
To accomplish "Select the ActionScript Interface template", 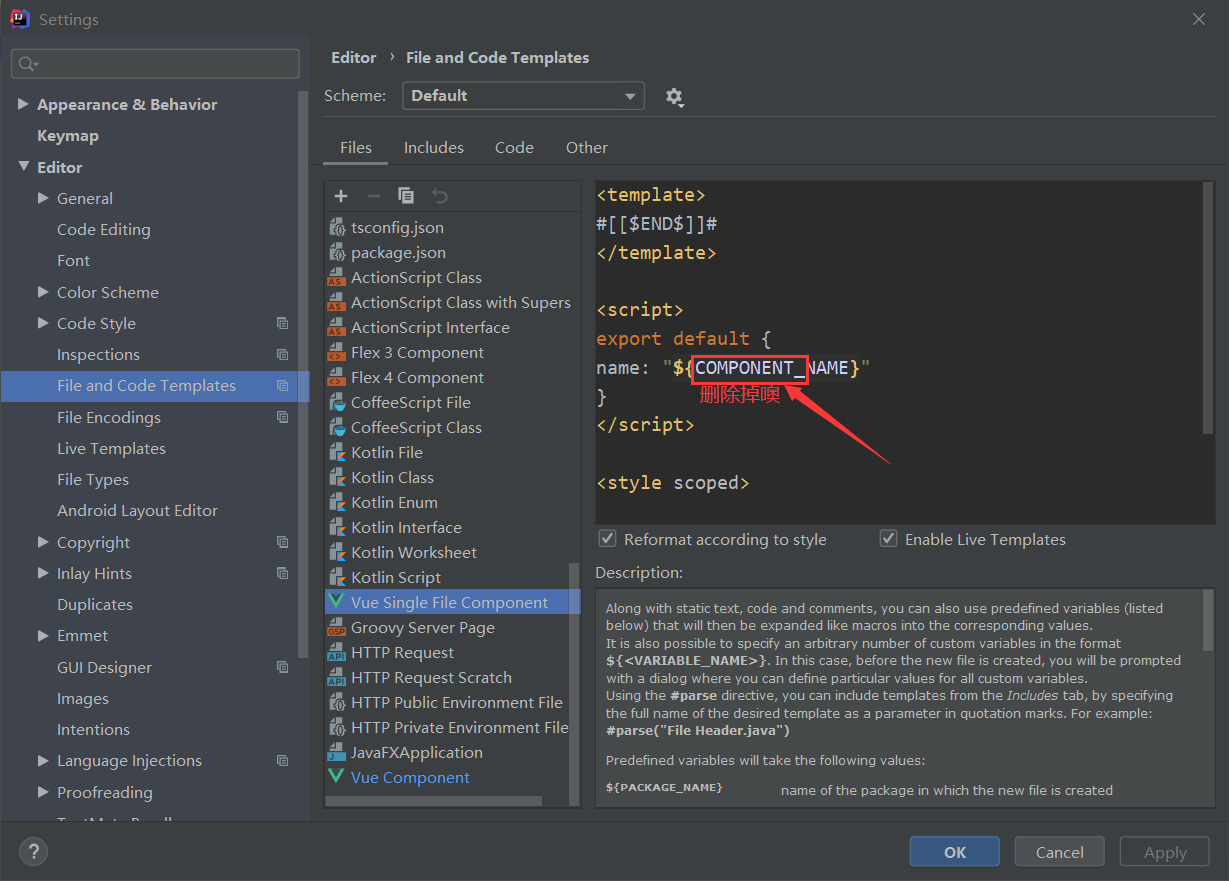I will (x=430, y=327).
